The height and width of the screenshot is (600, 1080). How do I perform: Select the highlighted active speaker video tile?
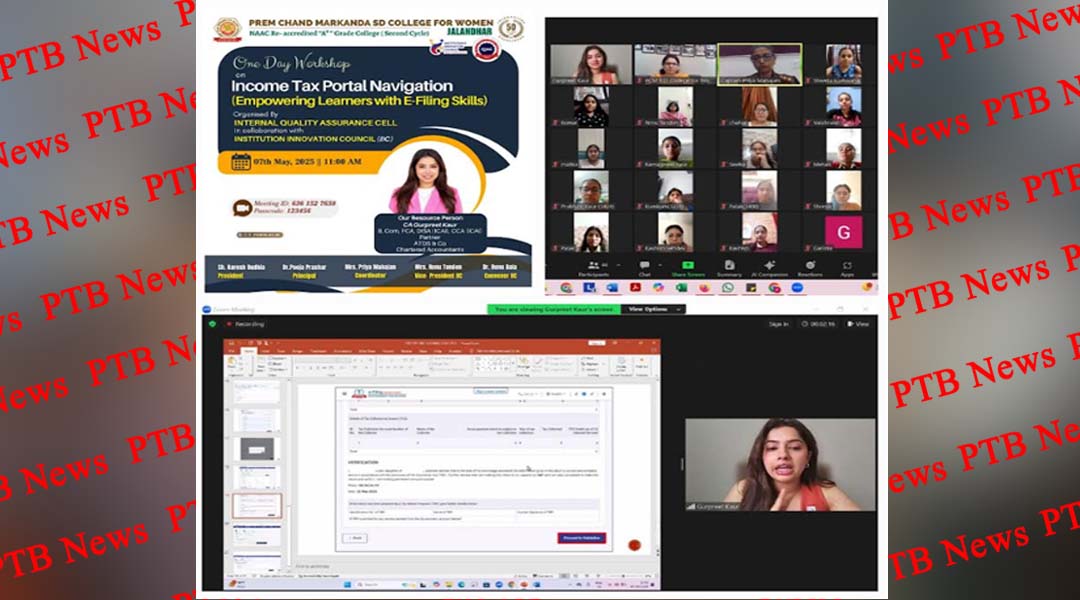(x=759, y=64)
